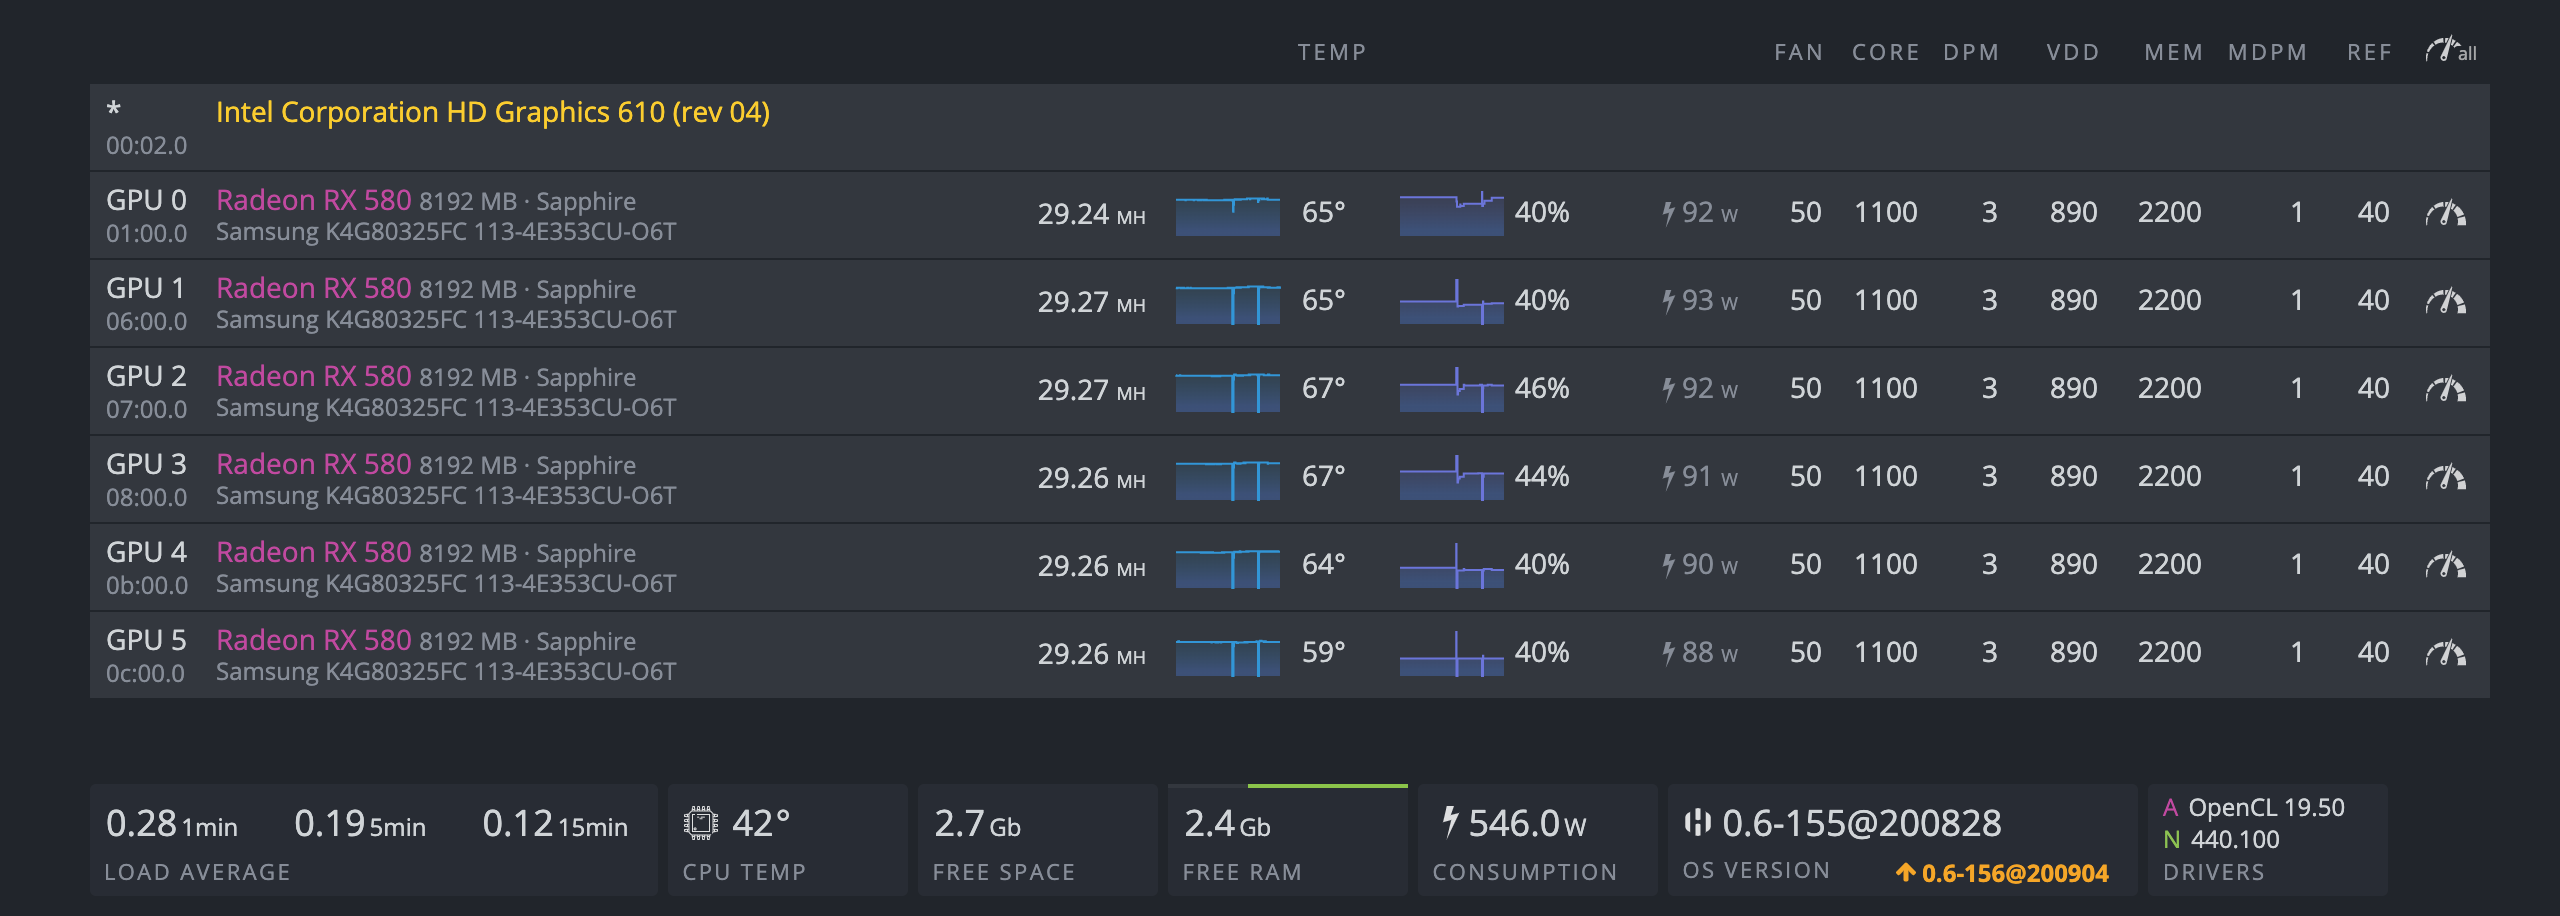Open OS update link 0.6-156@200904
The width and height of the screenshot is (2560, 916).
tap(2015, 873)
